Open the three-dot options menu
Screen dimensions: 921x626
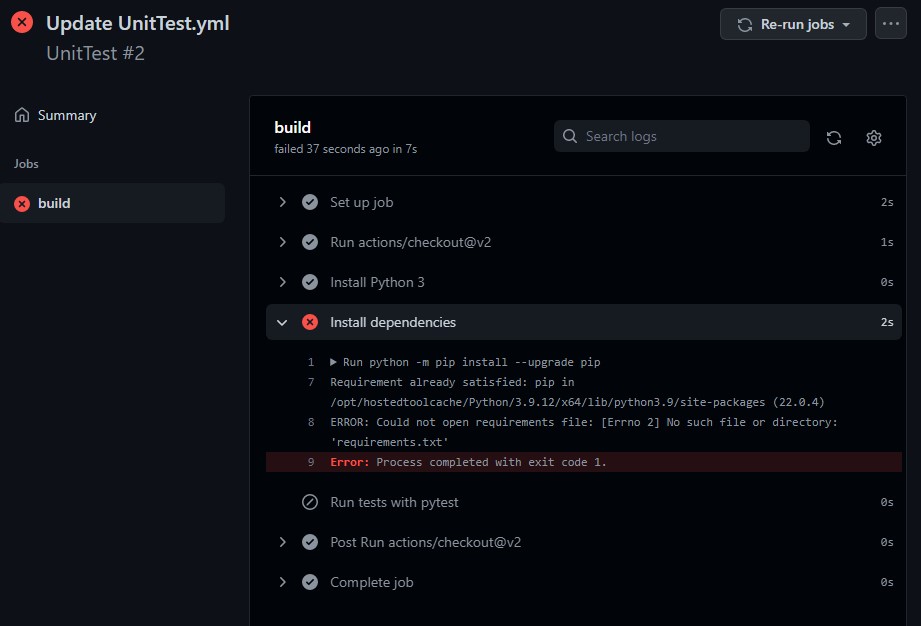coord(890,23)
